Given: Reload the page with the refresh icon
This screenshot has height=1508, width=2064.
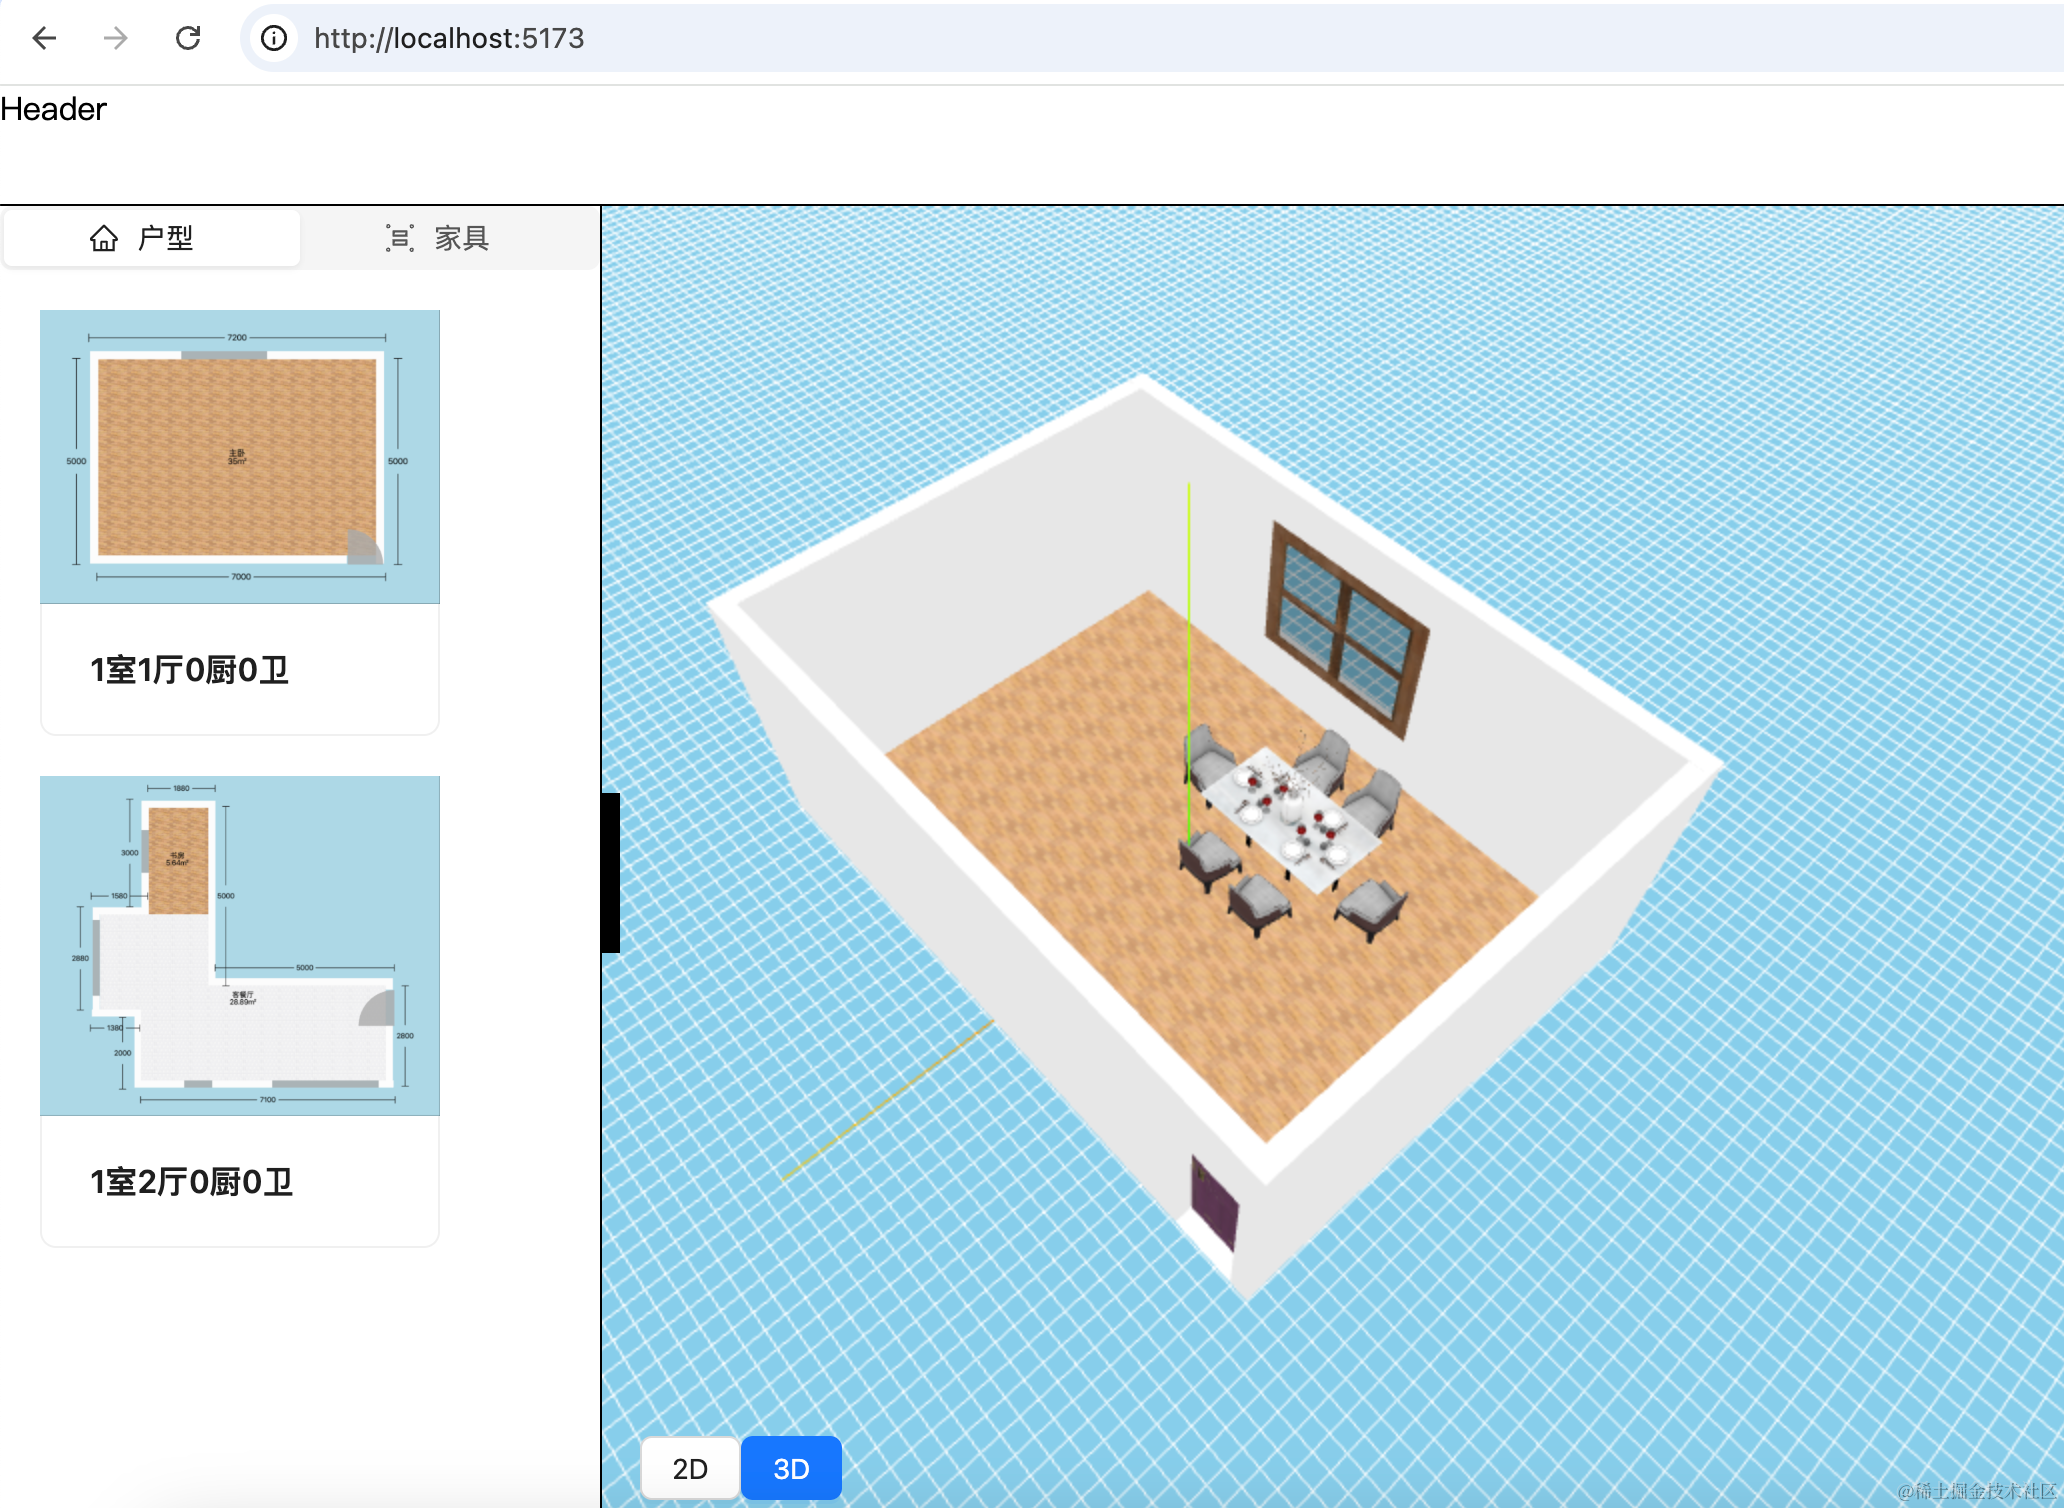Looking at the screenshot, I should coord(188,38).
